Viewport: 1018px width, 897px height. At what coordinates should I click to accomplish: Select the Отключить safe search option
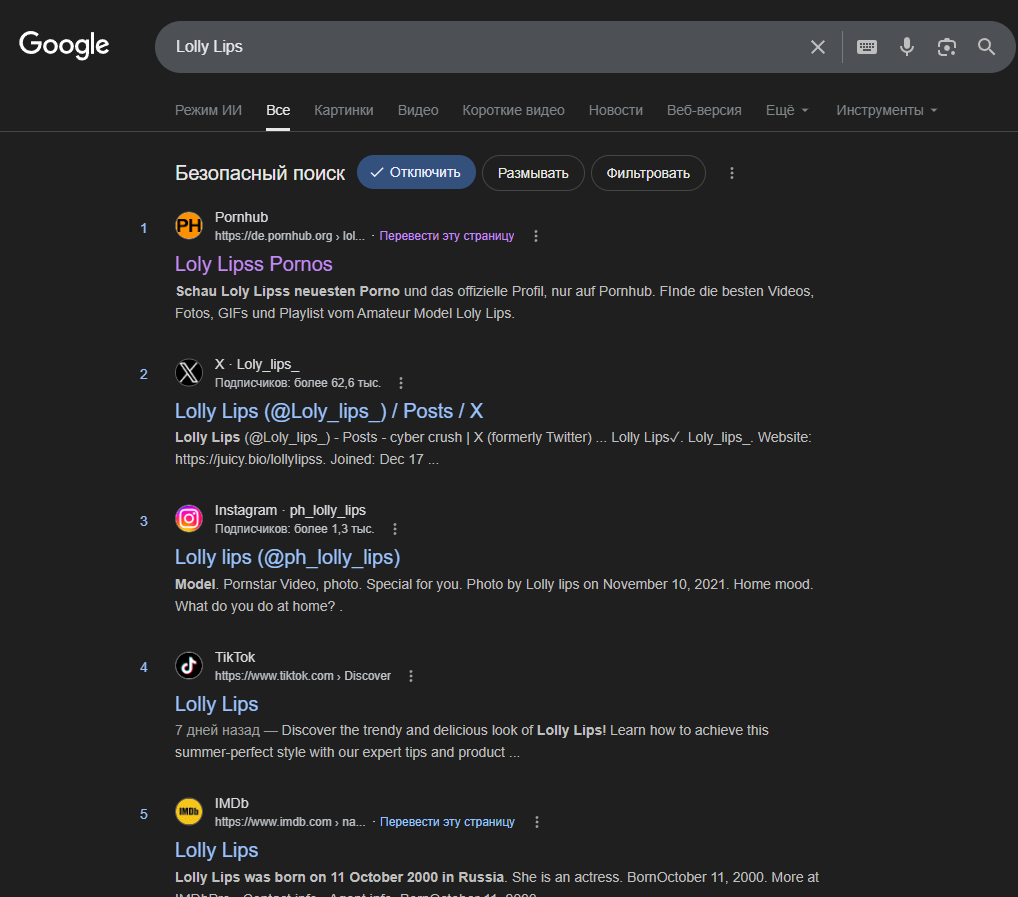(416, 173)
